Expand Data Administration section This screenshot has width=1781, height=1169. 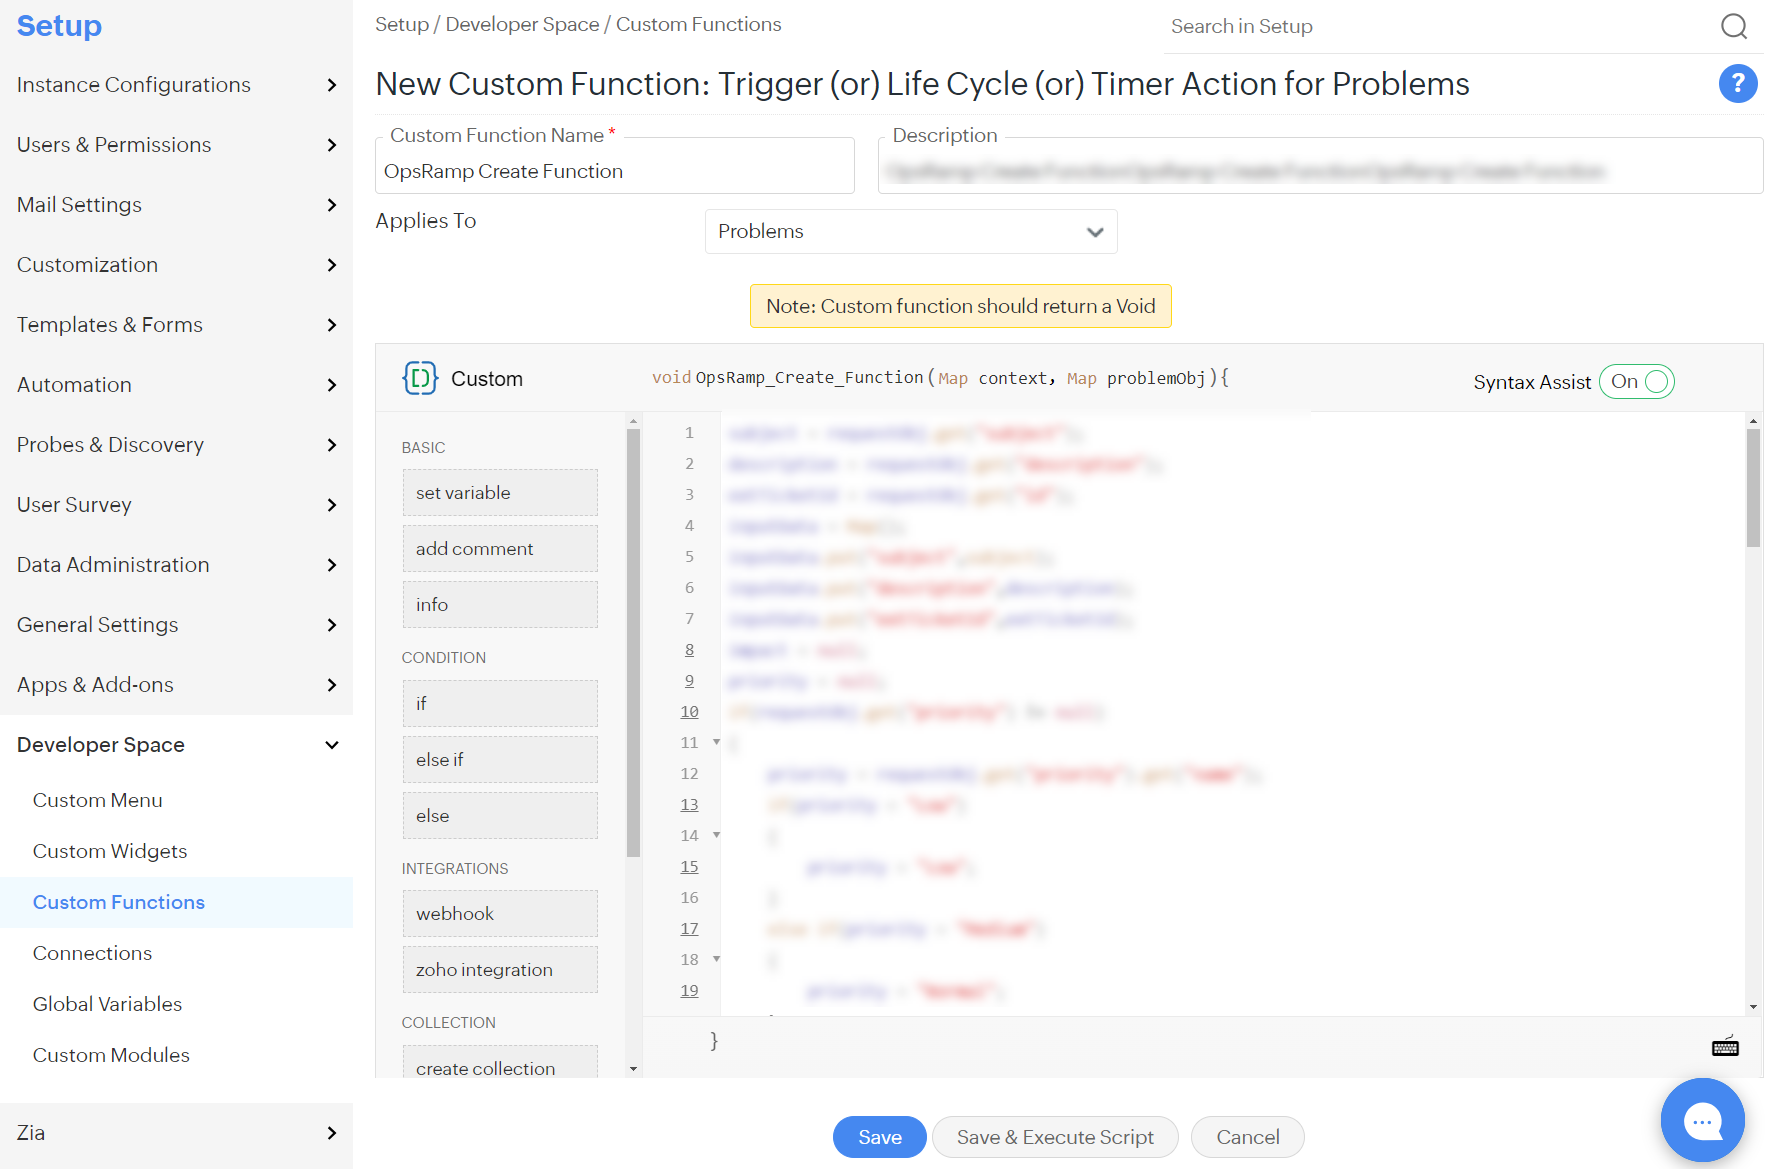click(176, 565)
